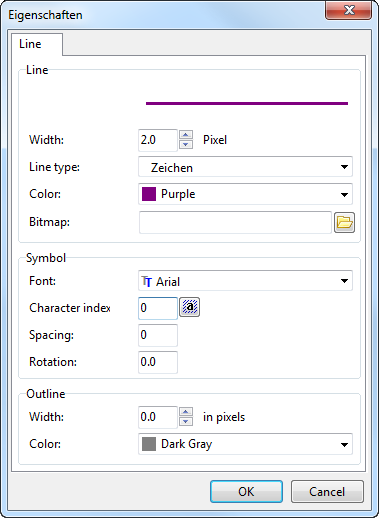Focus the Line Width field showing 2.0
This screenshot has height=518, width=380.
(158, 140)
